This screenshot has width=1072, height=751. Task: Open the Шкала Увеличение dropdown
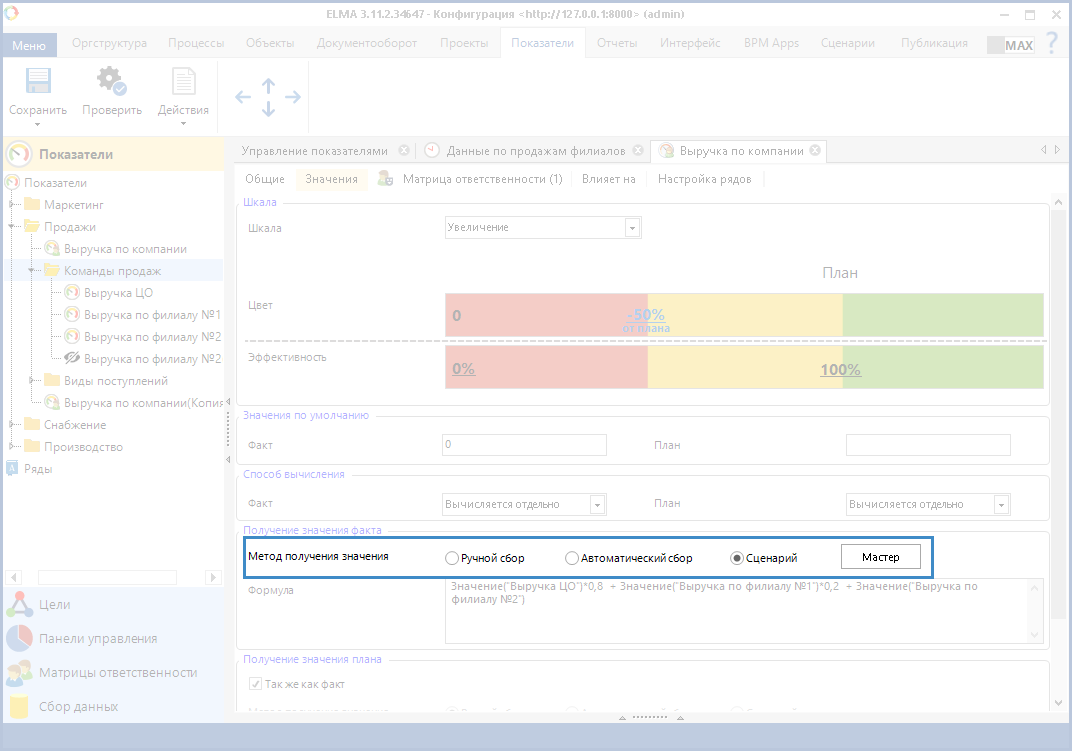[631, 228]
